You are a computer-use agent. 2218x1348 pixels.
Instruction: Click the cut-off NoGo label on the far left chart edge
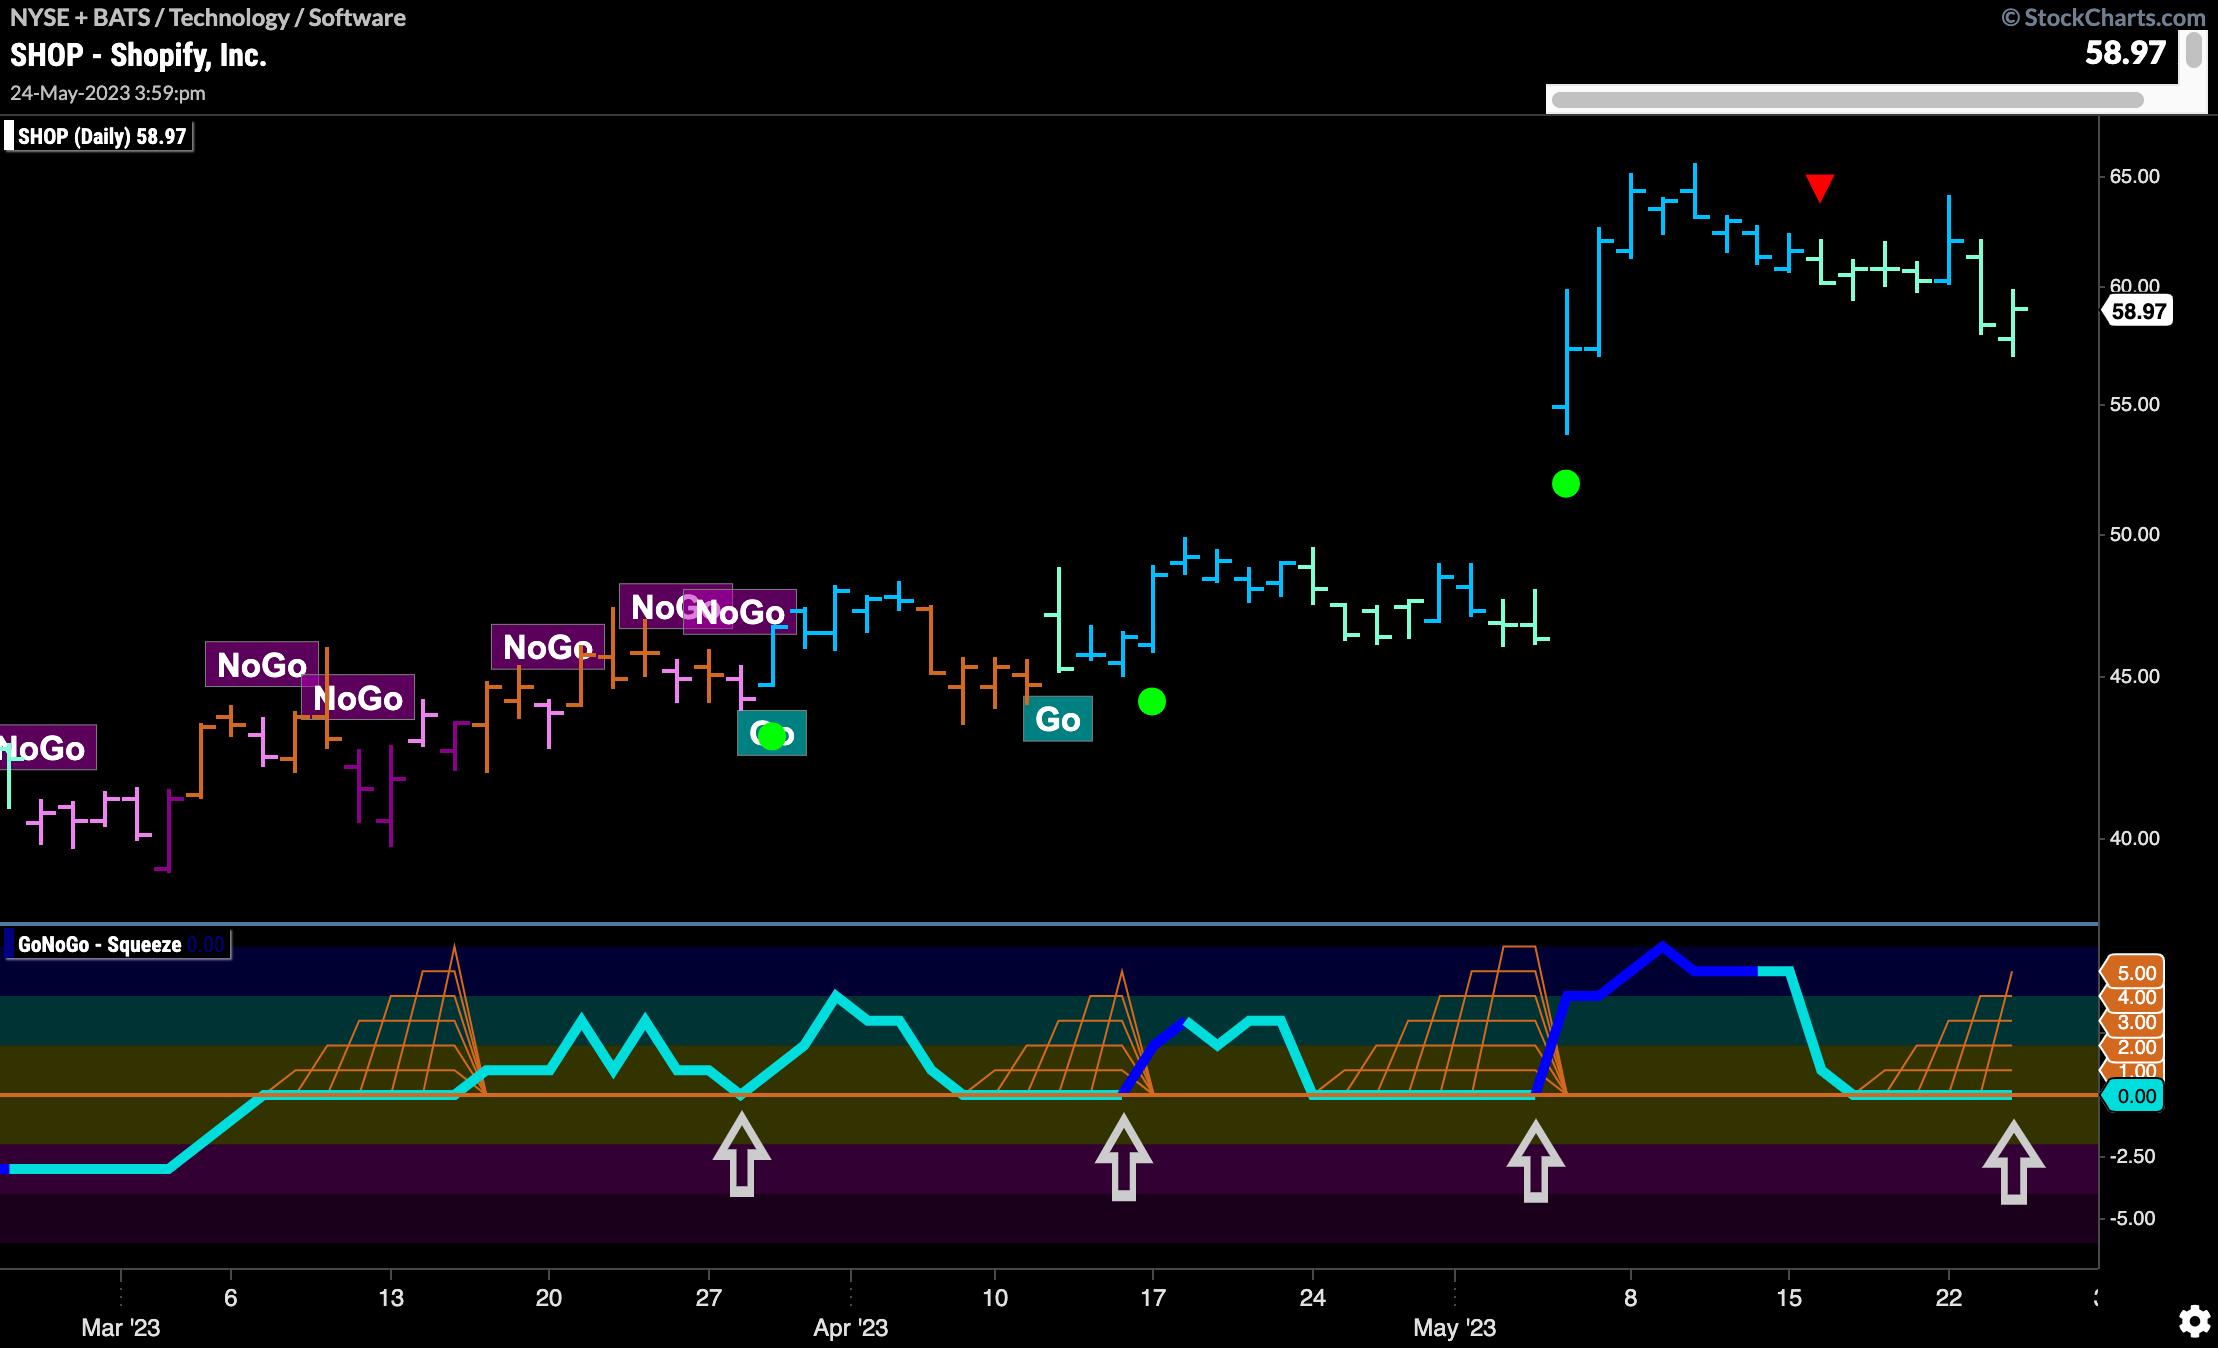(x=47, y=747)
